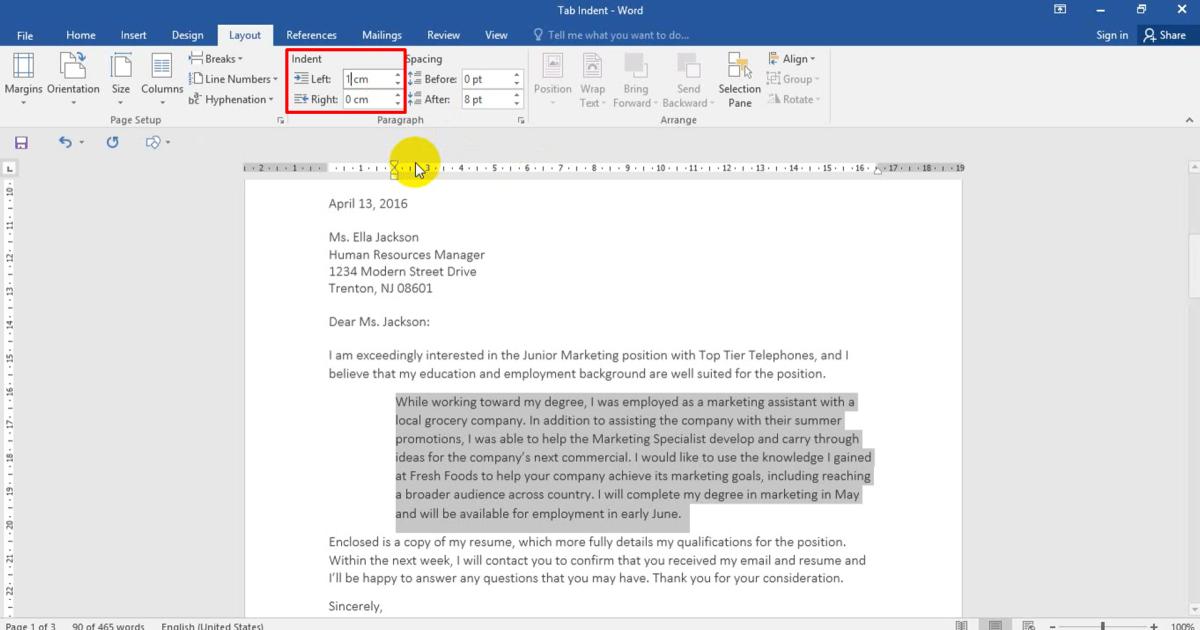
Task: Click the Right indent field
Action: click(366, 99)
